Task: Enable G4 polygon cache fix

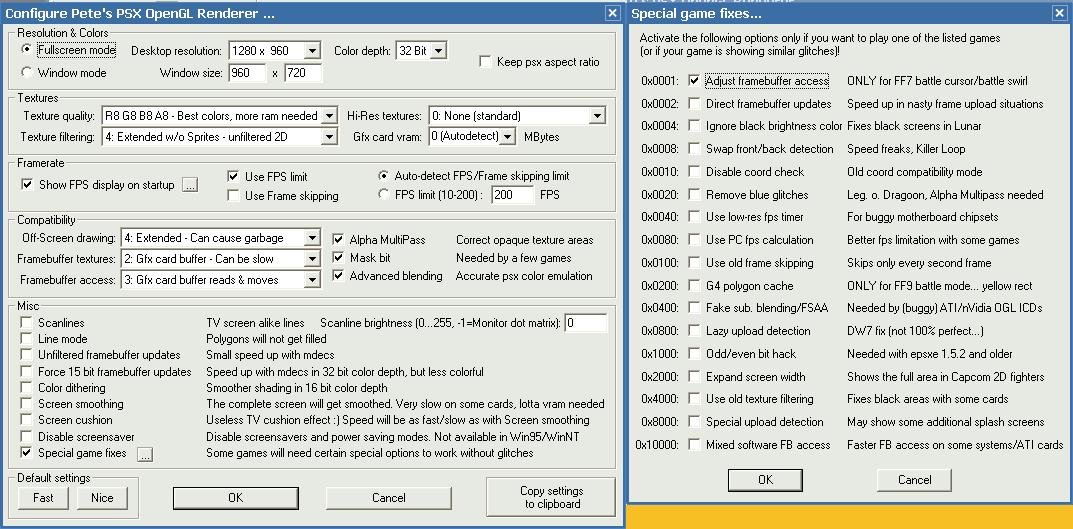Action: 694,285
